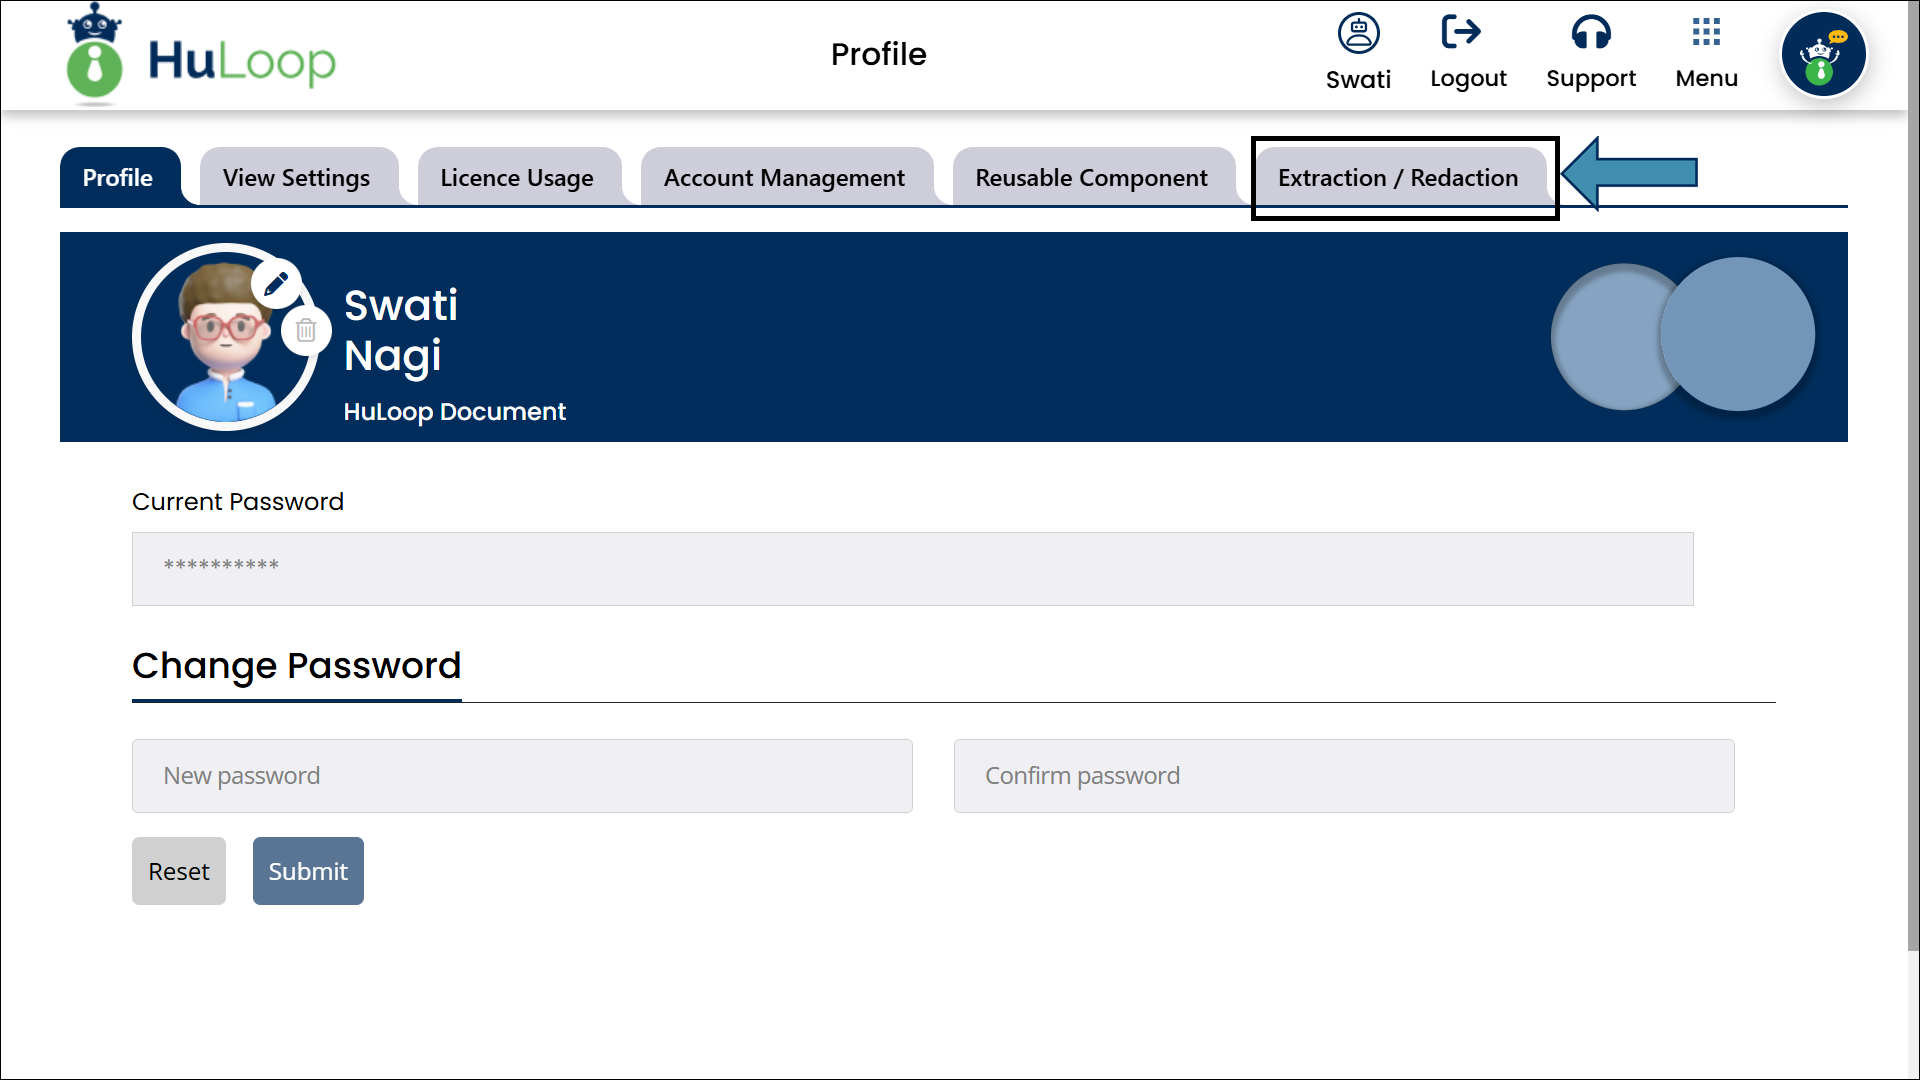Open the Swati user account icon

pyautogui.click(x=1358, y=34)
